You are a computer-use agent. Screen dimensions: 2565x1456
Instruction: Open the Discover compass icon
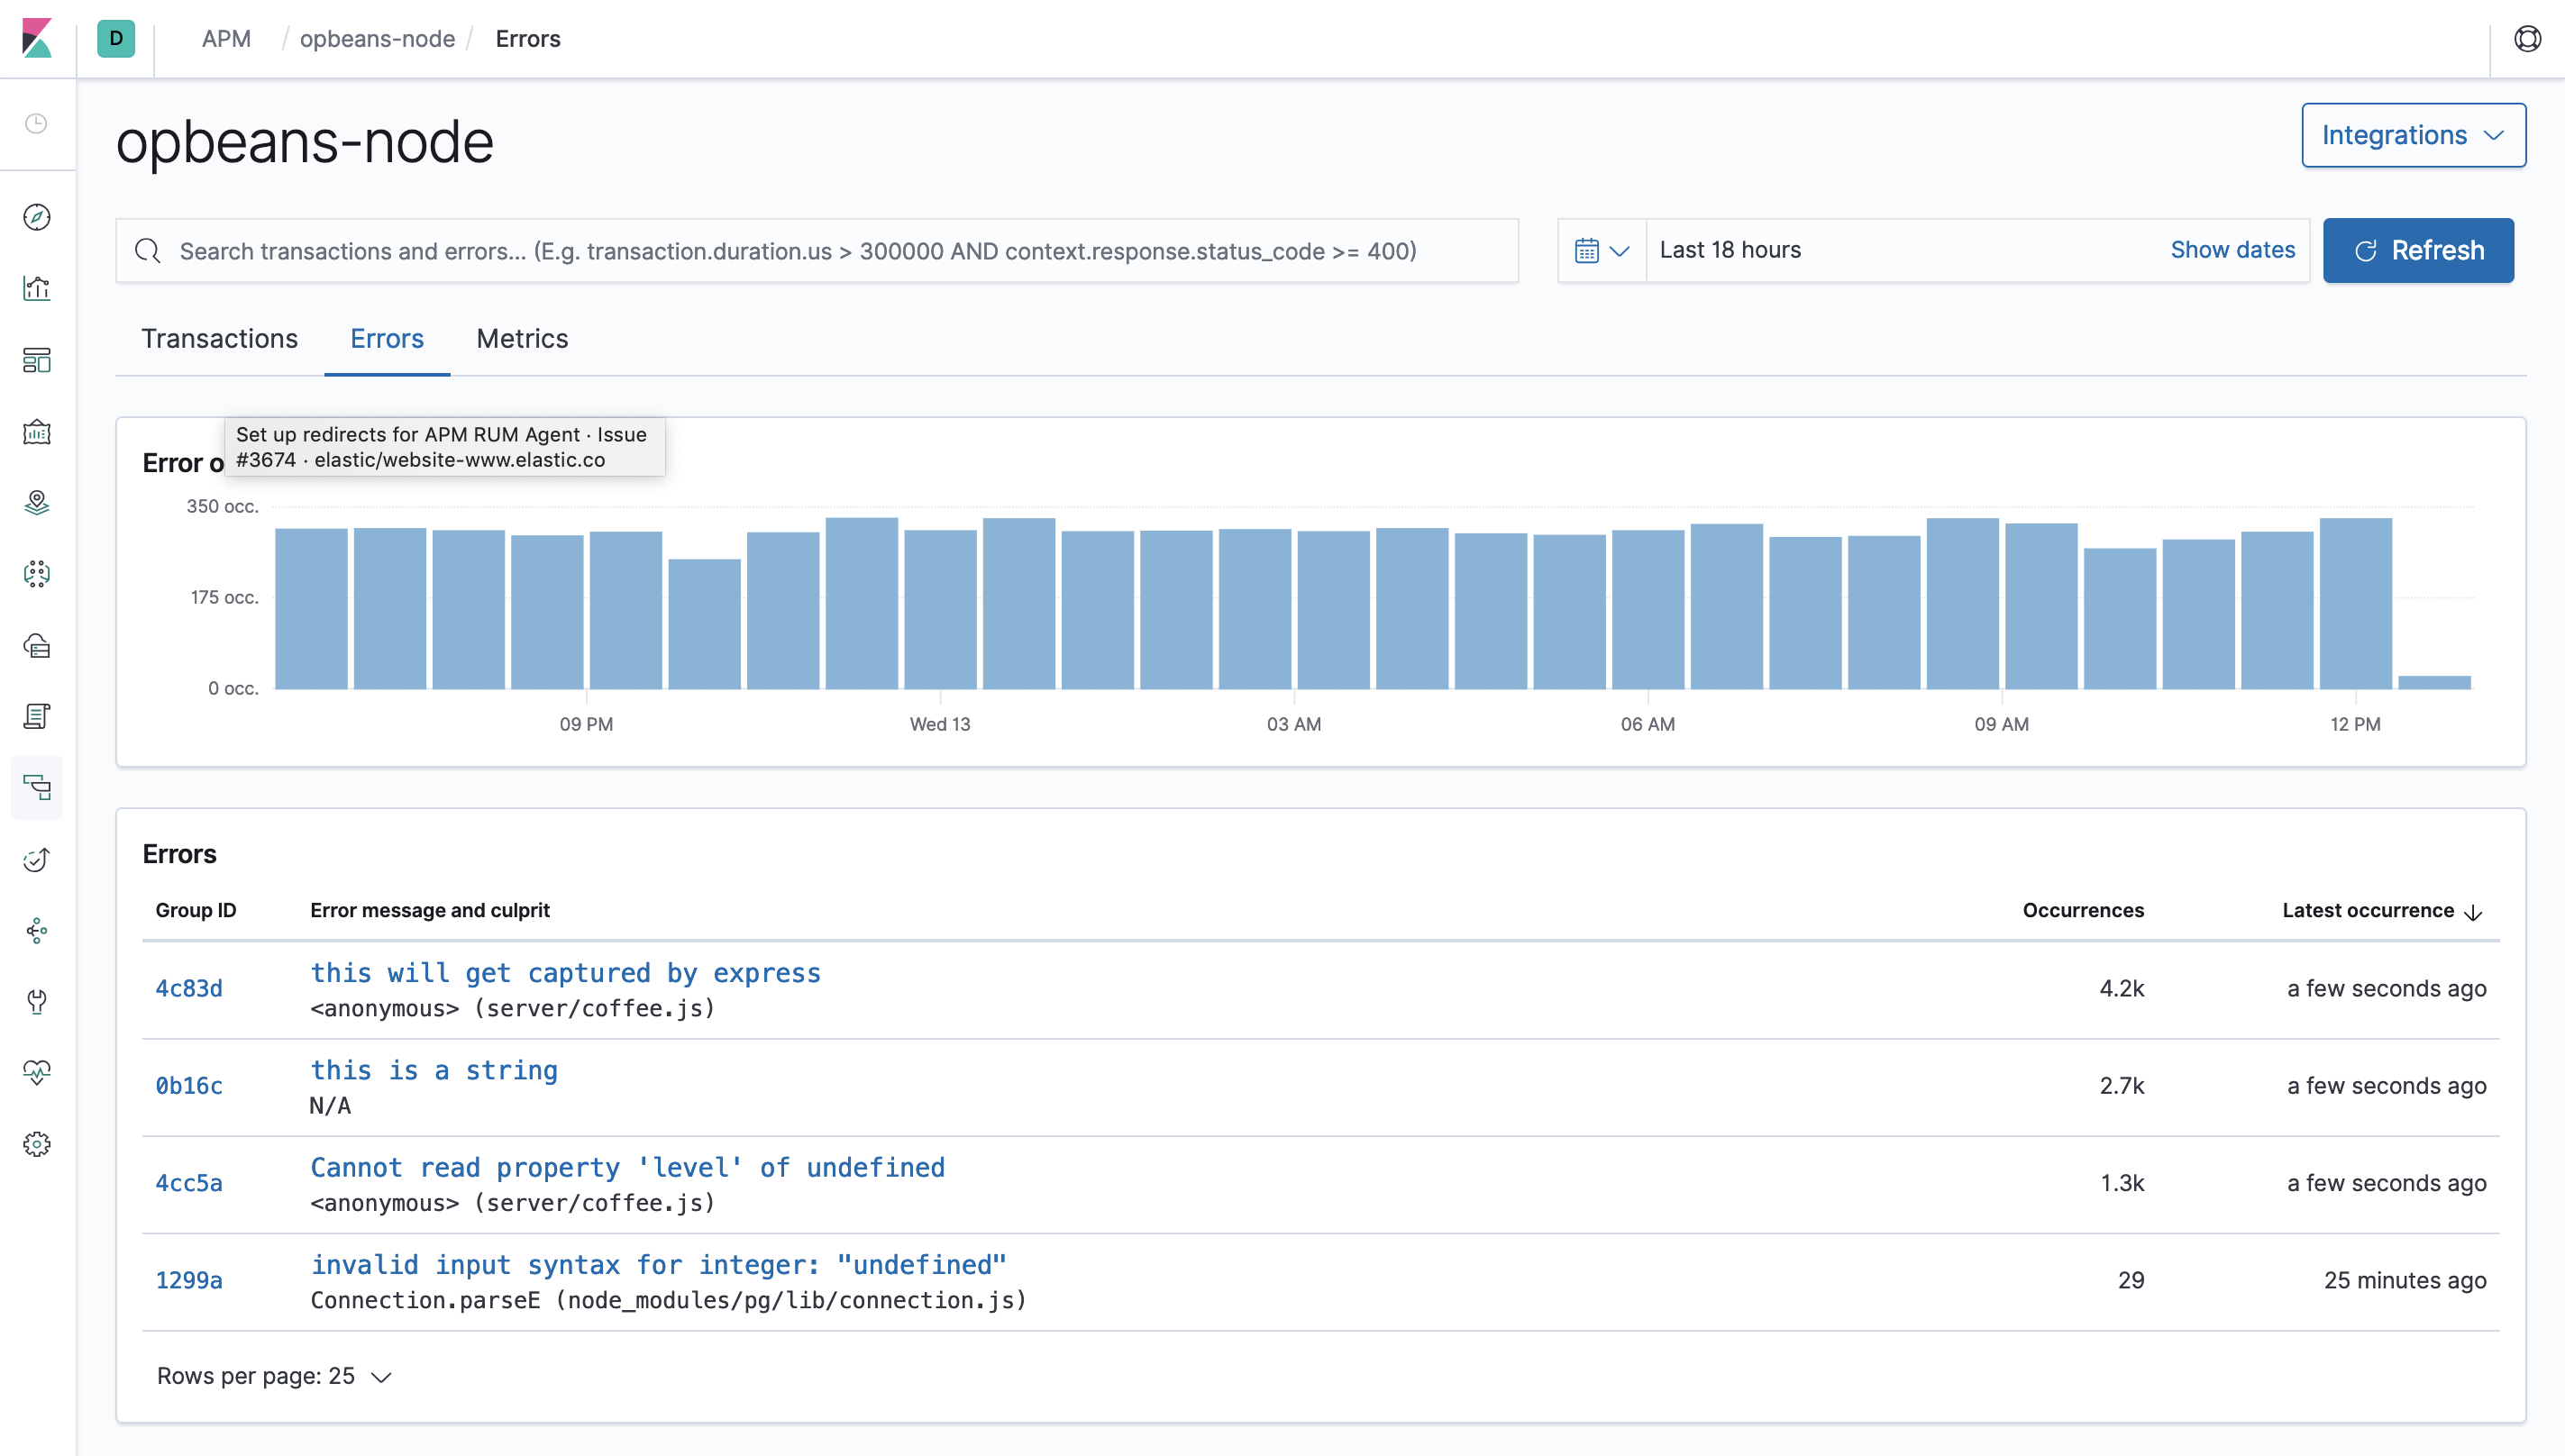[x=37, y=218]
